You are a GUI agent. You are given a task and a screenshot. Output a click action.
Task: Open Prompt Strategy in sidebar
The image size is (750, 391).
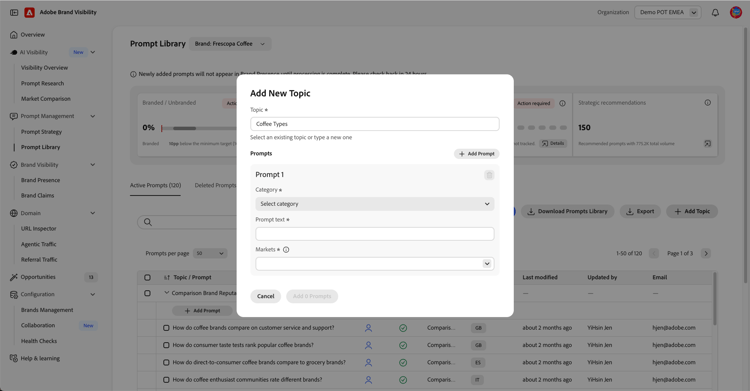point(41,132)
